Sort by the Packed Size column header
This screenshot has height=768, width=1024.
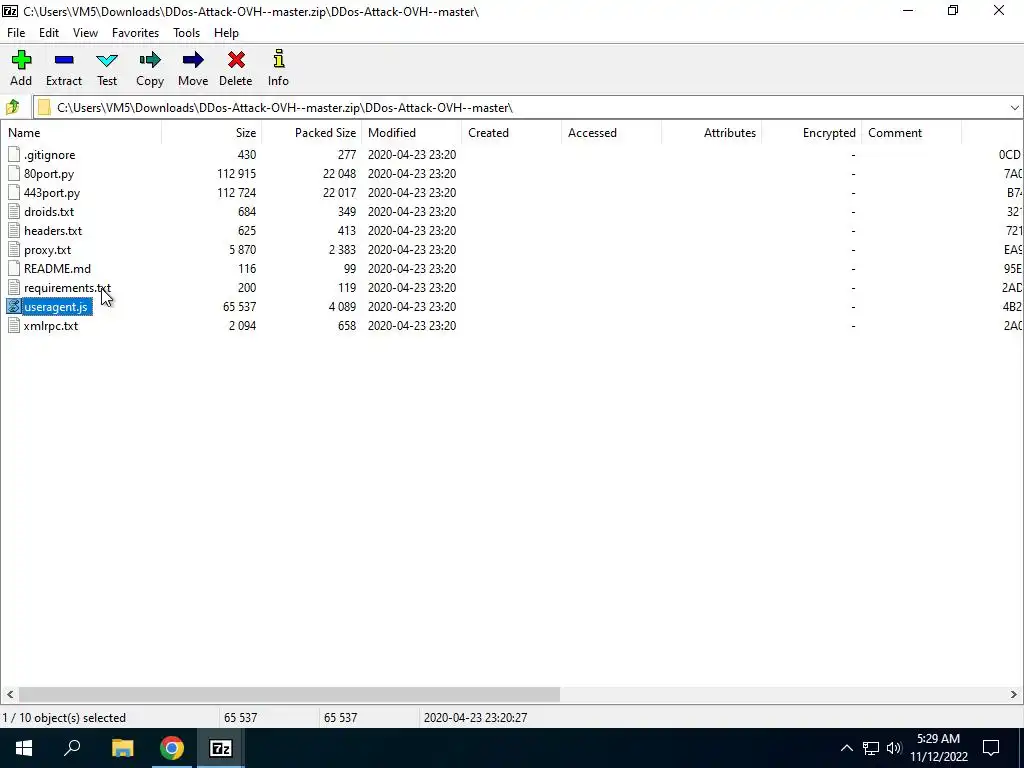[x=312, y=133]
